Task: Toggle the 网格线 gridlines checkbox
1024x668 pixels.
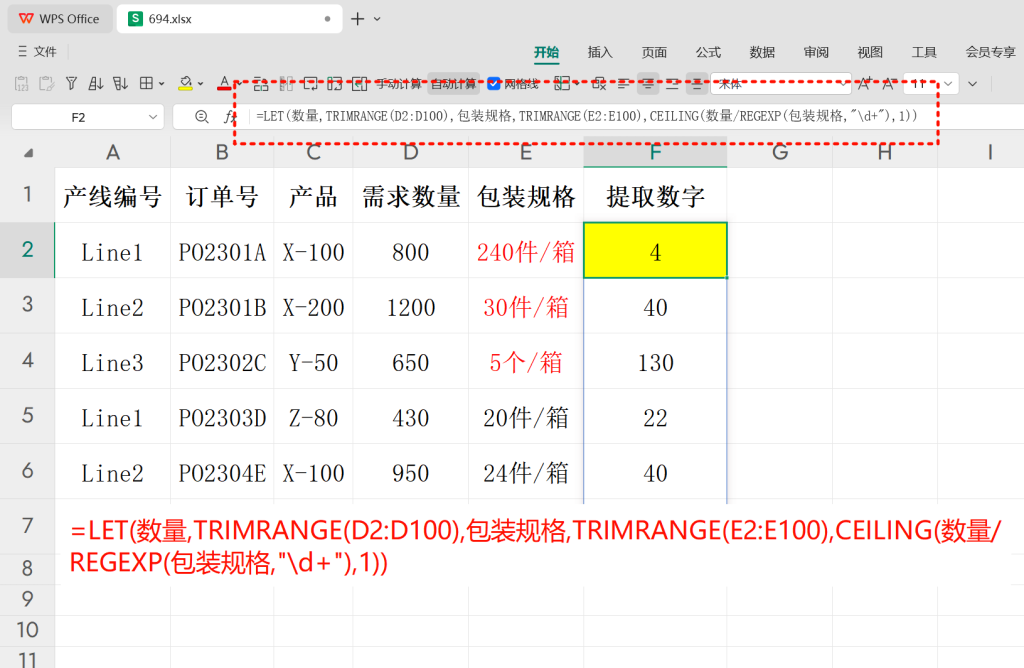Action: coord(494,84)
